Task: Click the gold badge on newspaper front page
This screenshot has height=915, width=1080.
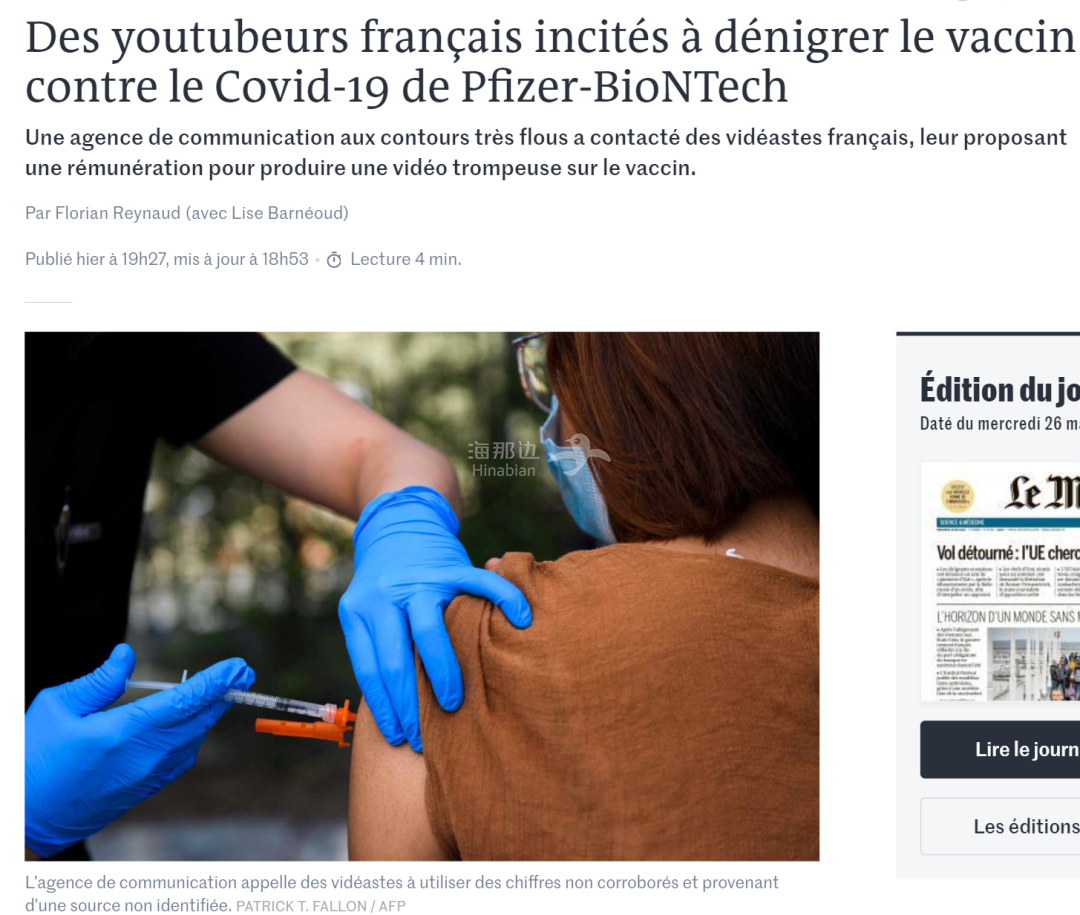Action: click(957, 496)
